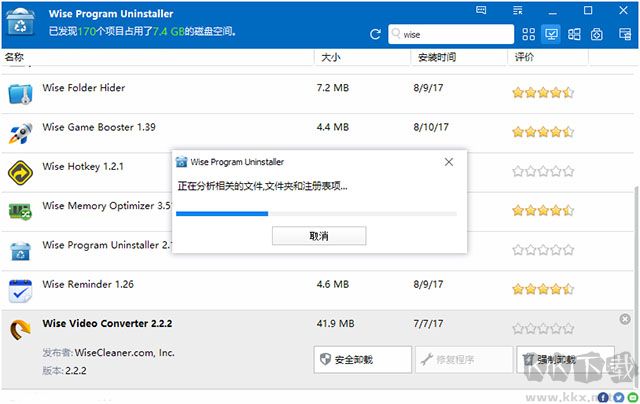The width and height of the screenshot is (640, 404).
Task: Click the 强制卸载 button
Action: tap(565, 360)
